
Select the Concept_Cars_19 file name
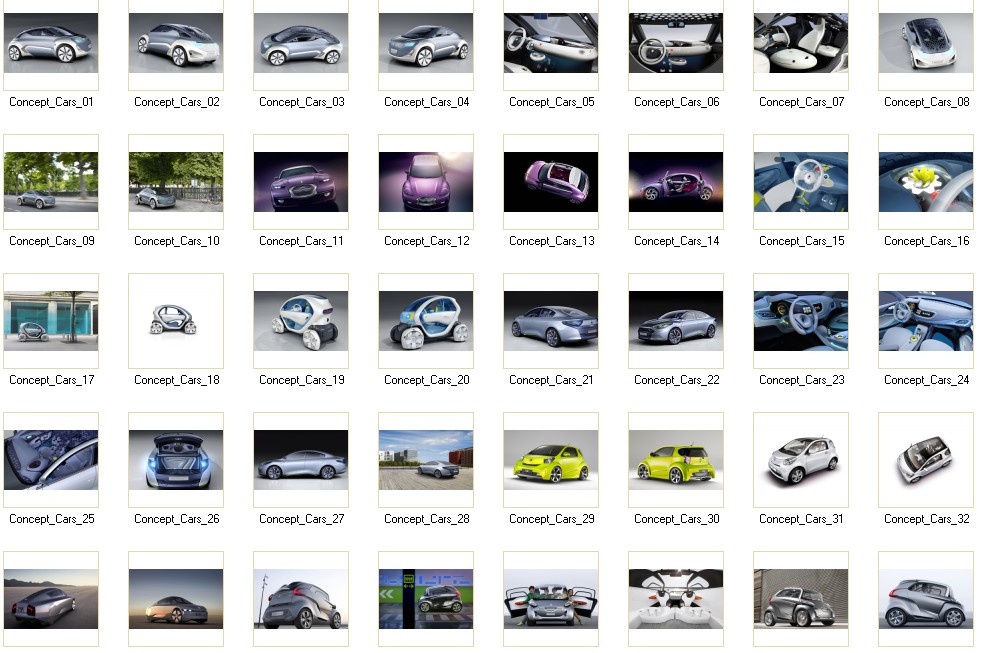point(301,380)
